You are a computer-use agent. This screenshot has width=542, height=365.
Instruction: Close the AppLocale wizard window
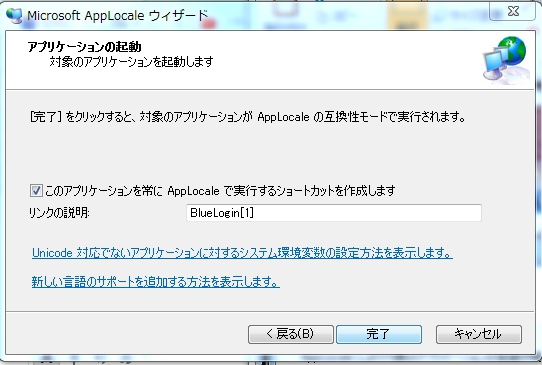pyautogui.click(x=513, y=11)
